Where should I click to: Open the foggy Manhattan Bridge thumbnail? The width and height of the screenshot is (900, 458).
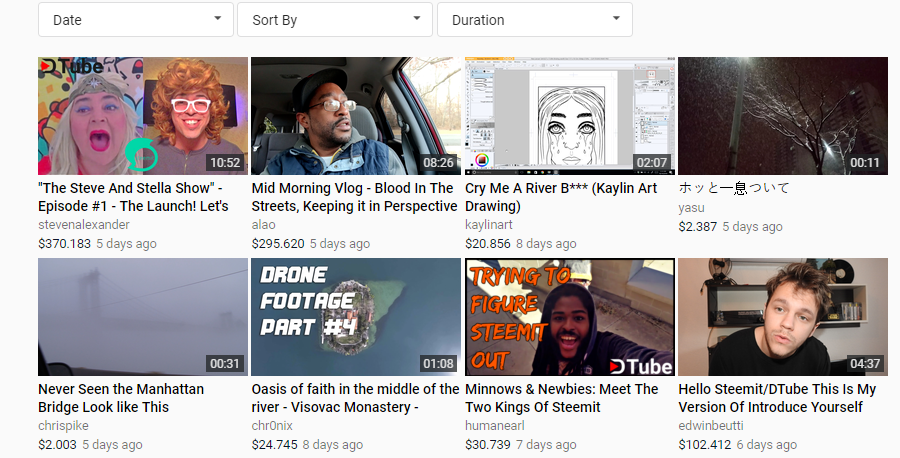pyautogui.click(x=143, y=317)
